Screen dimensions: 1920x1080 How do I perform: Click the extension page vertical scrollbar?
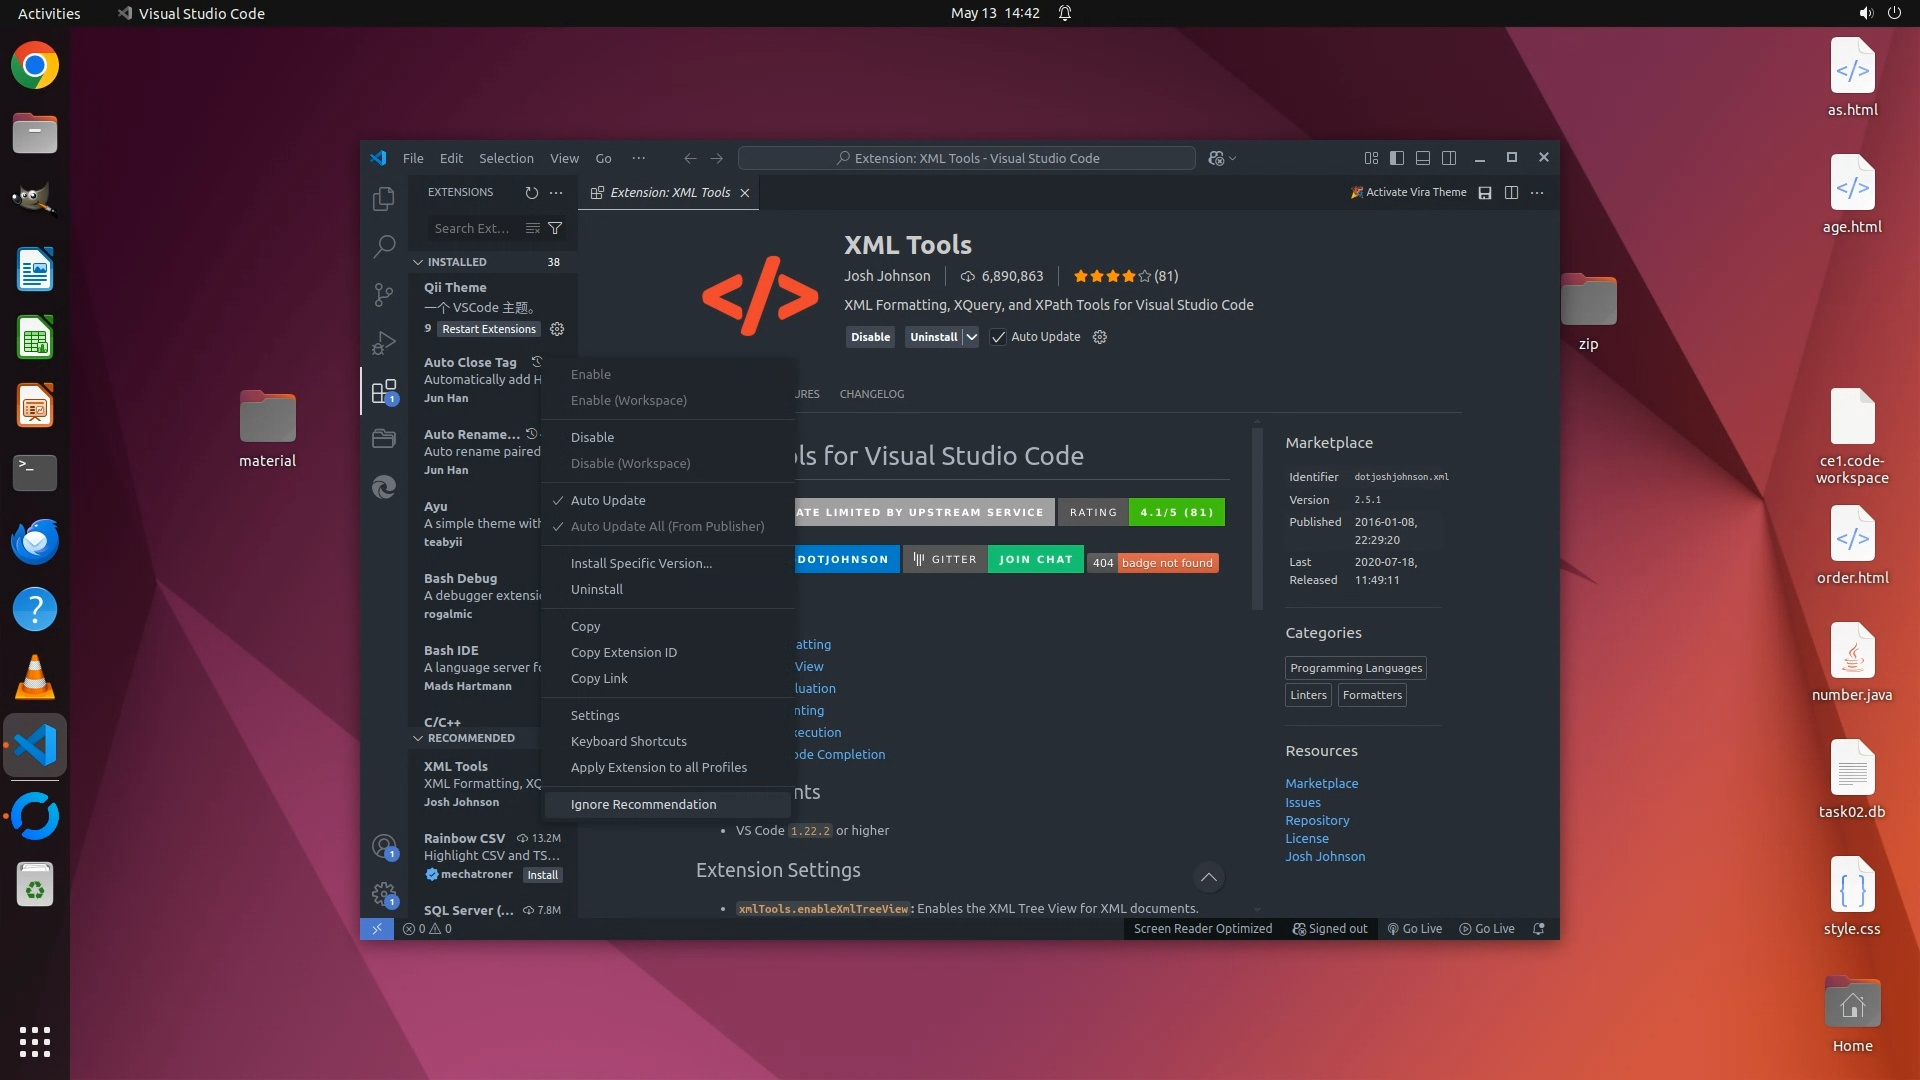pyautogui.click(x=1257, y=520)
